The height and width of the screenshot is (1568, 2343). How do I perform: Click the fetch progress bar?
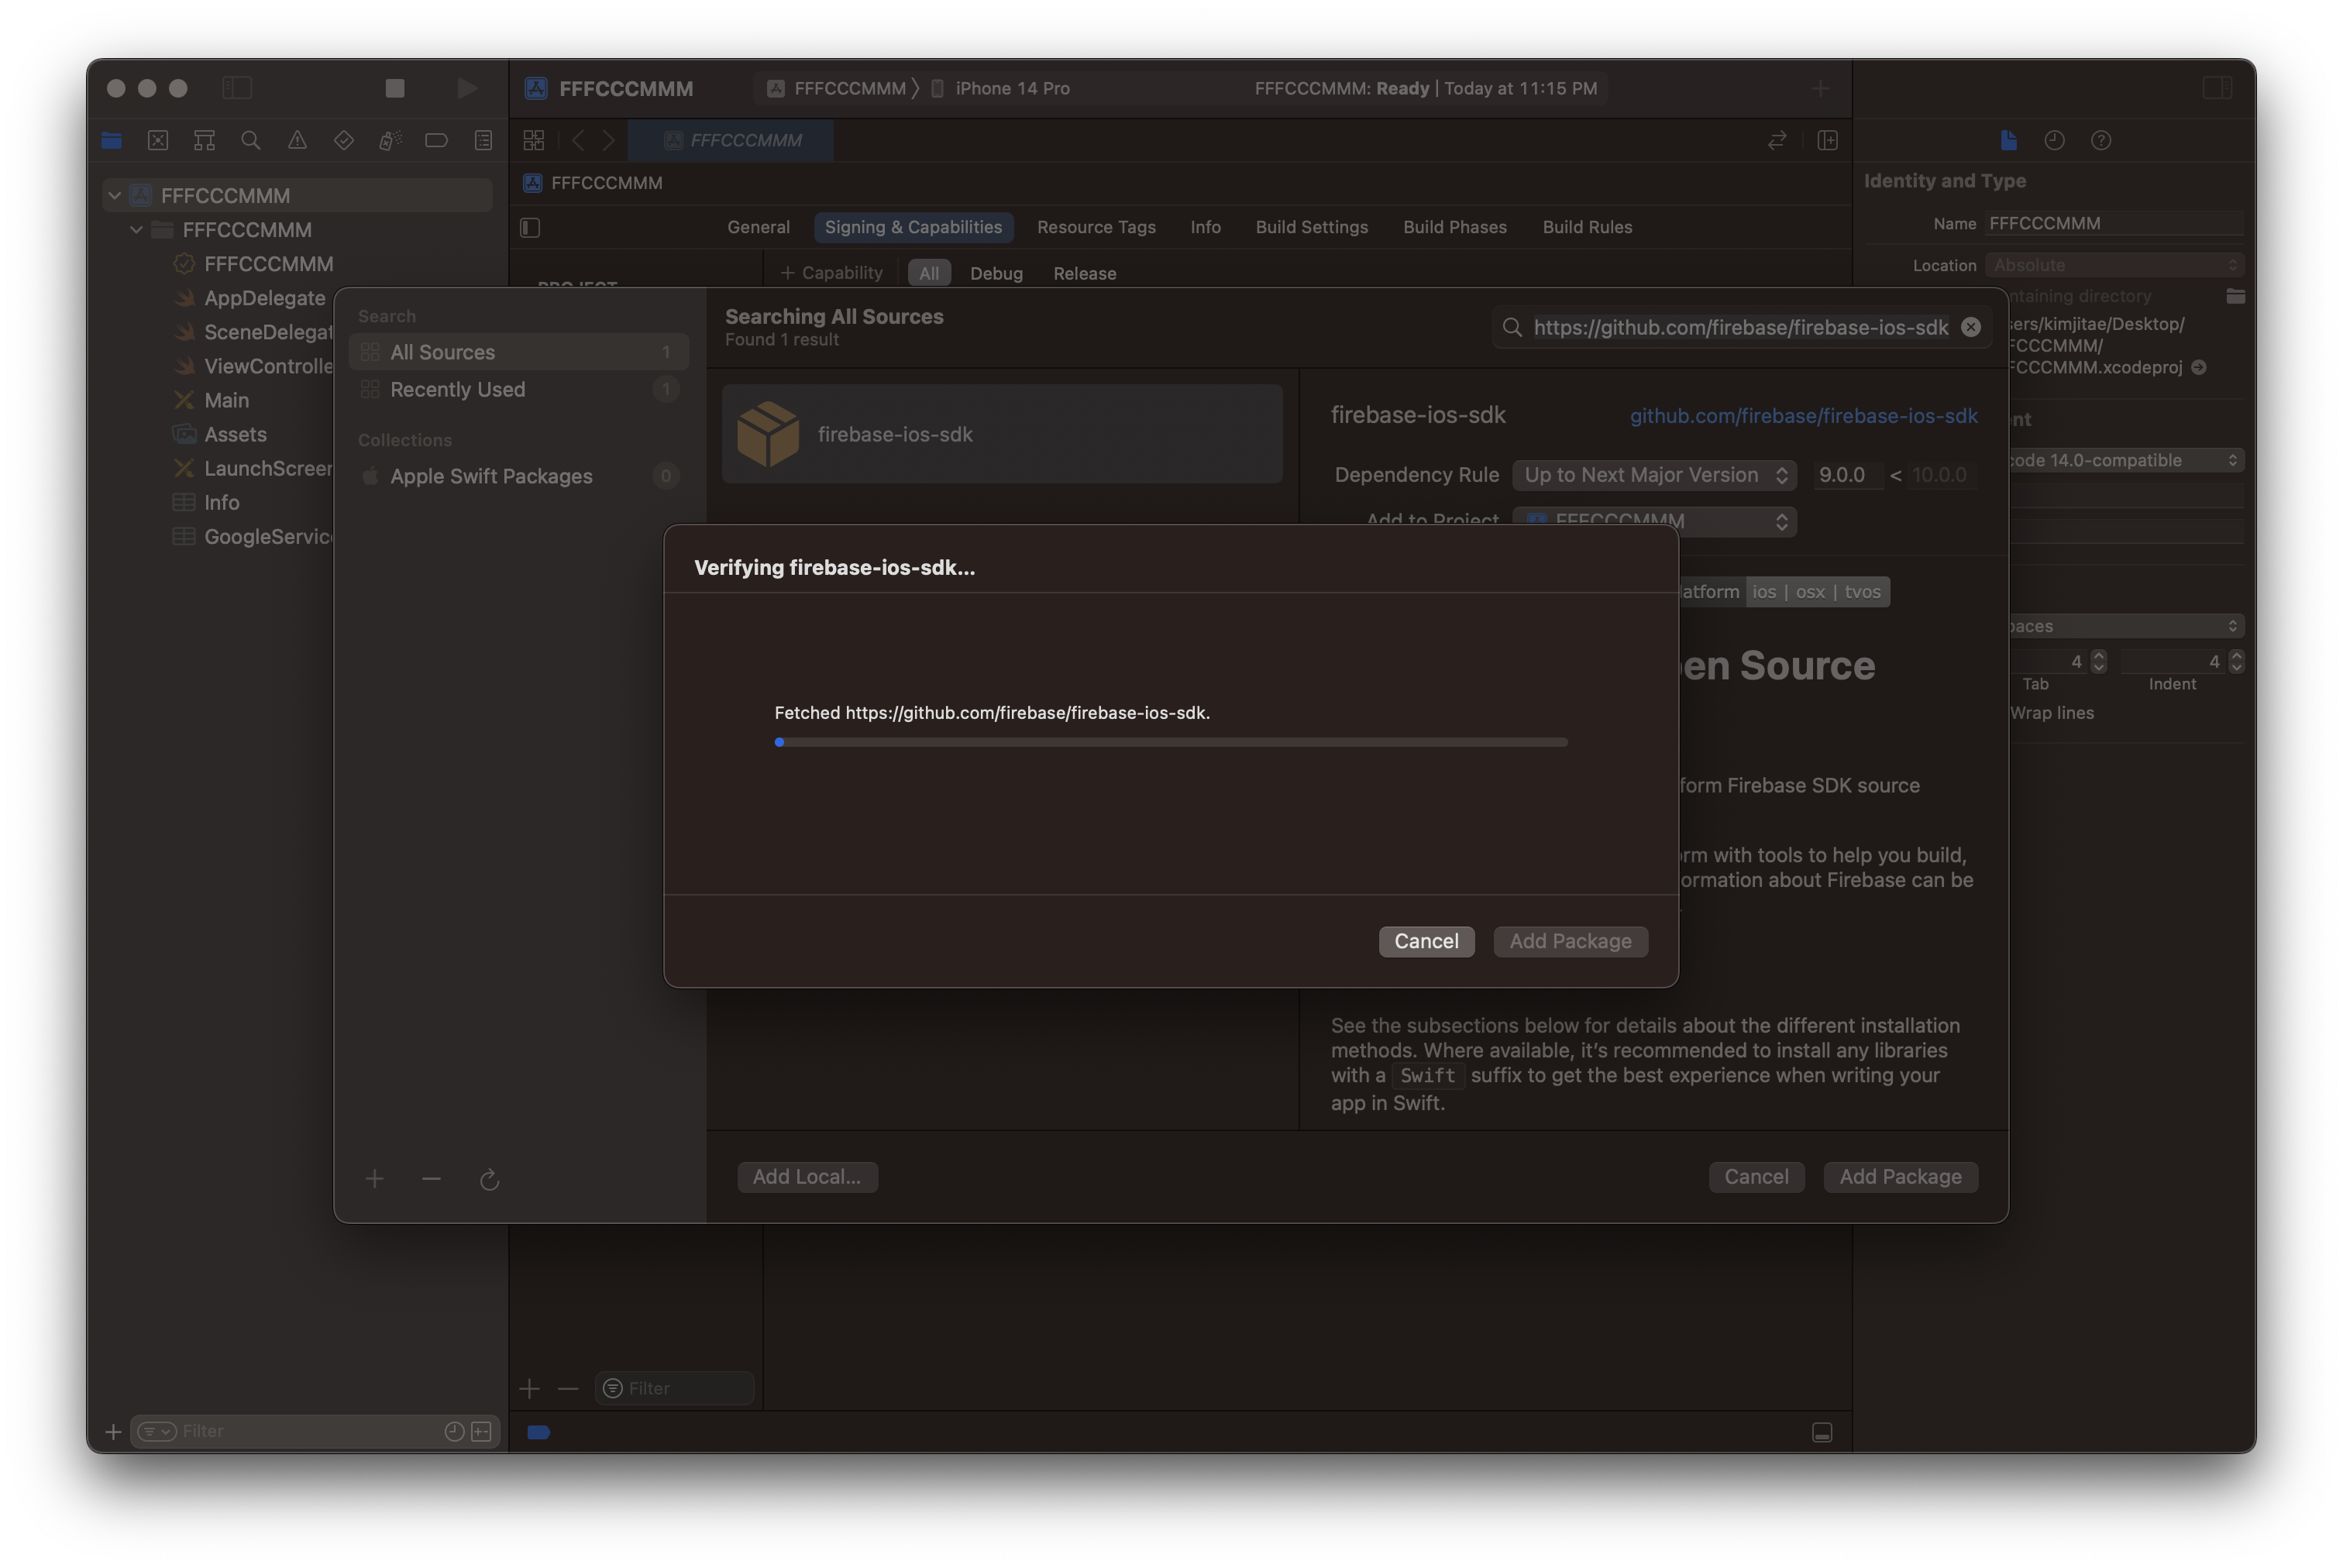point(1170,742)
